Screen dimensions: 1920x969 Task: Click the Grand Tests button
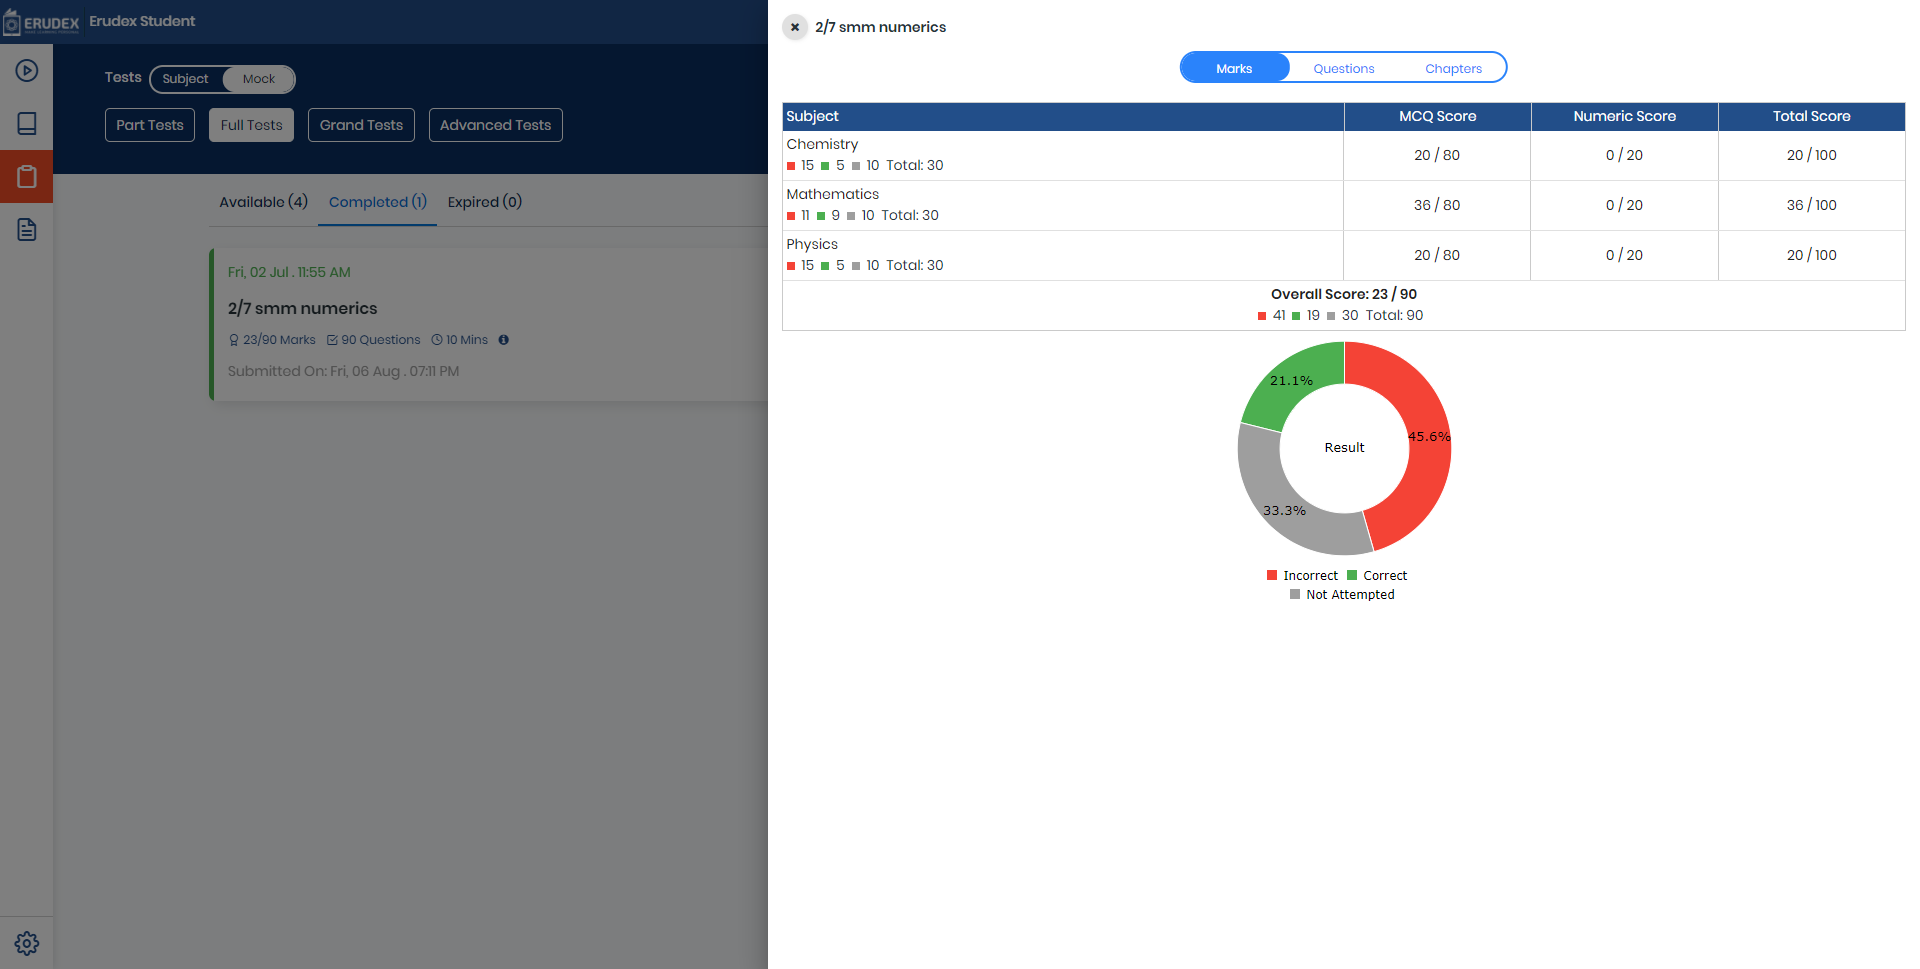[361, 125]
